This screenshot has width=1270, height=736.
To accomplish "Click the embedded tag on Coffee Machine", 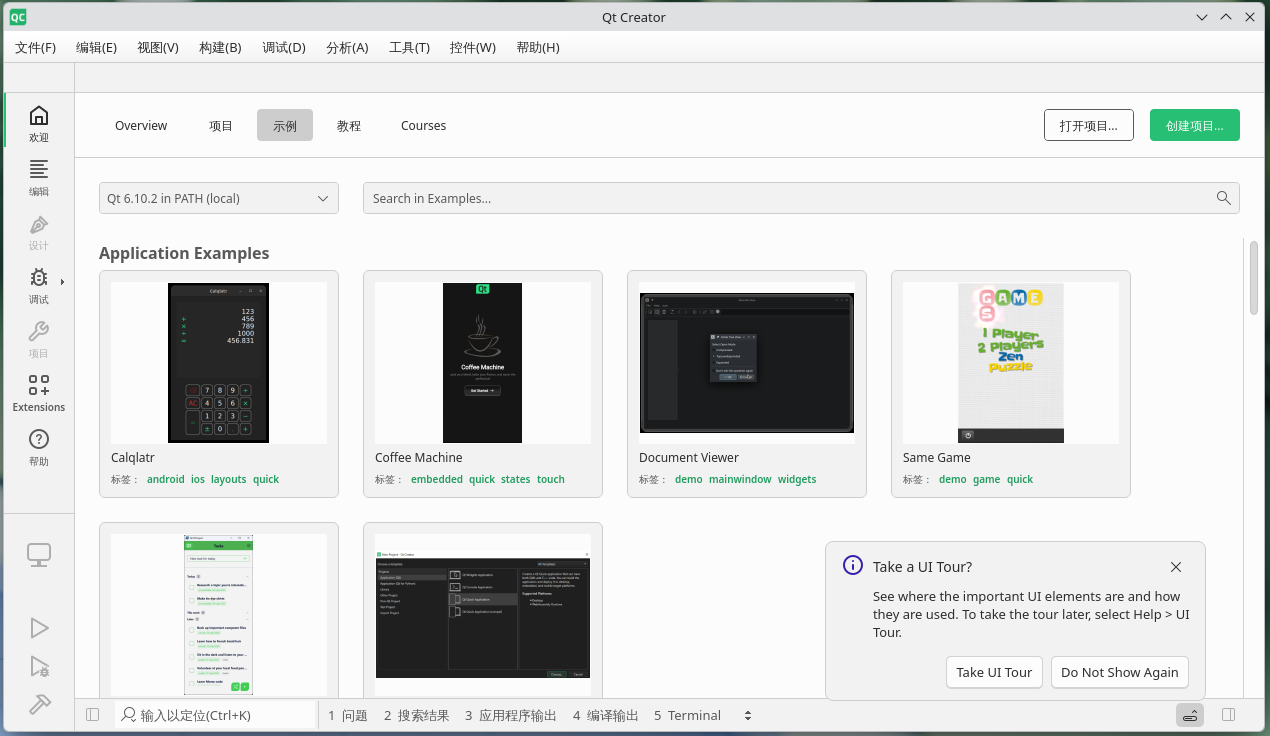I will tap(437, 479).
